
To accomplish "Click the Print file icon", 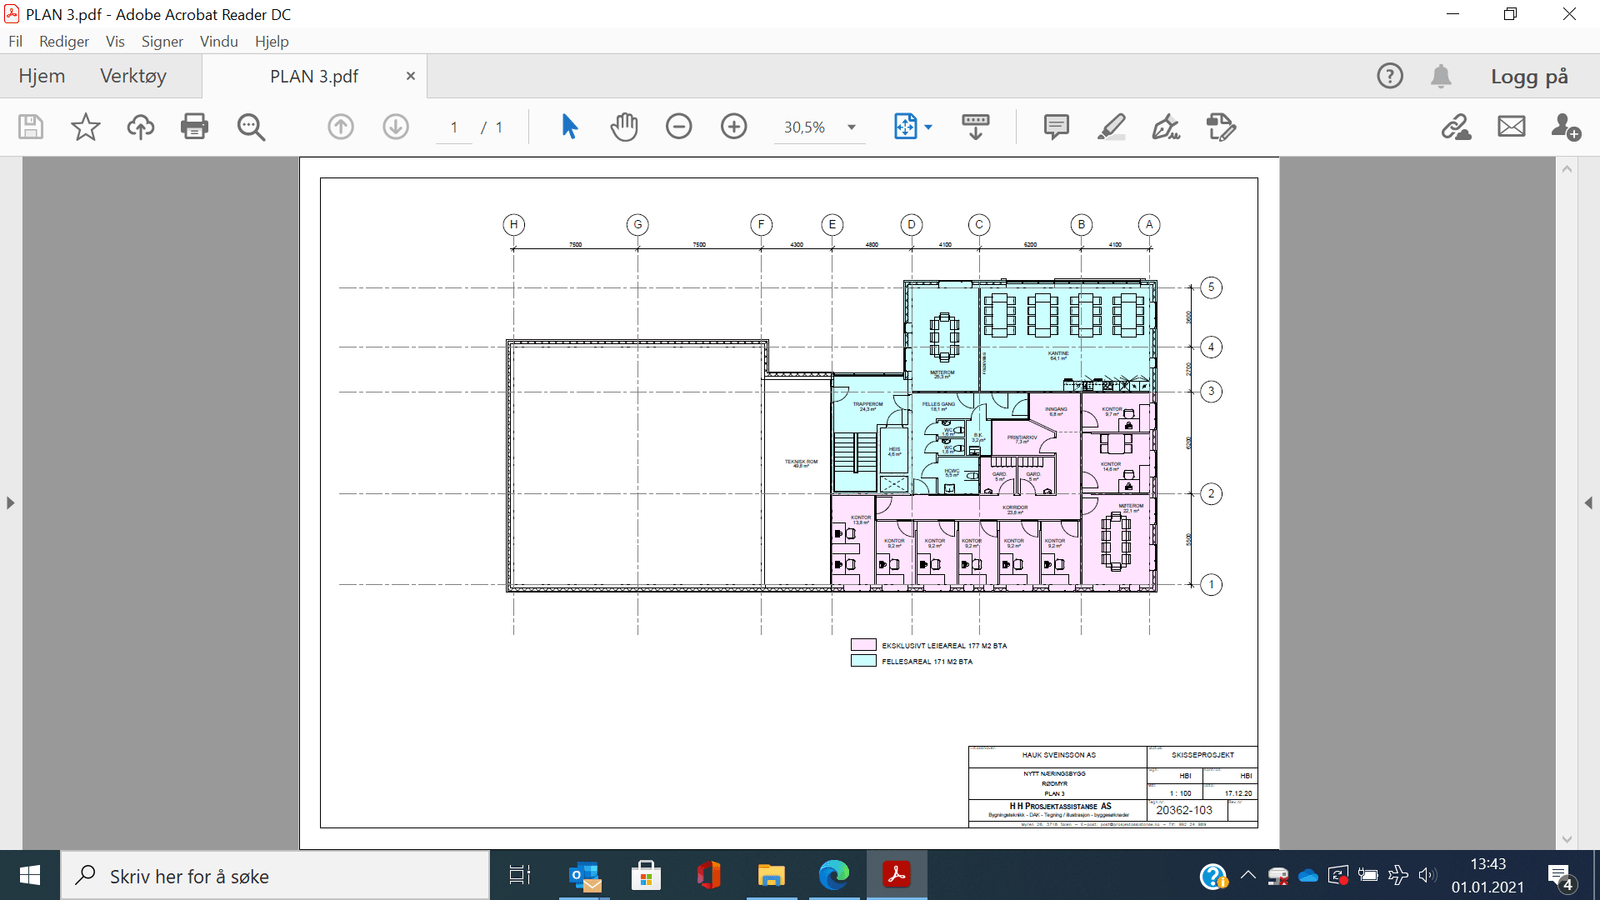I will pos(194,127).
